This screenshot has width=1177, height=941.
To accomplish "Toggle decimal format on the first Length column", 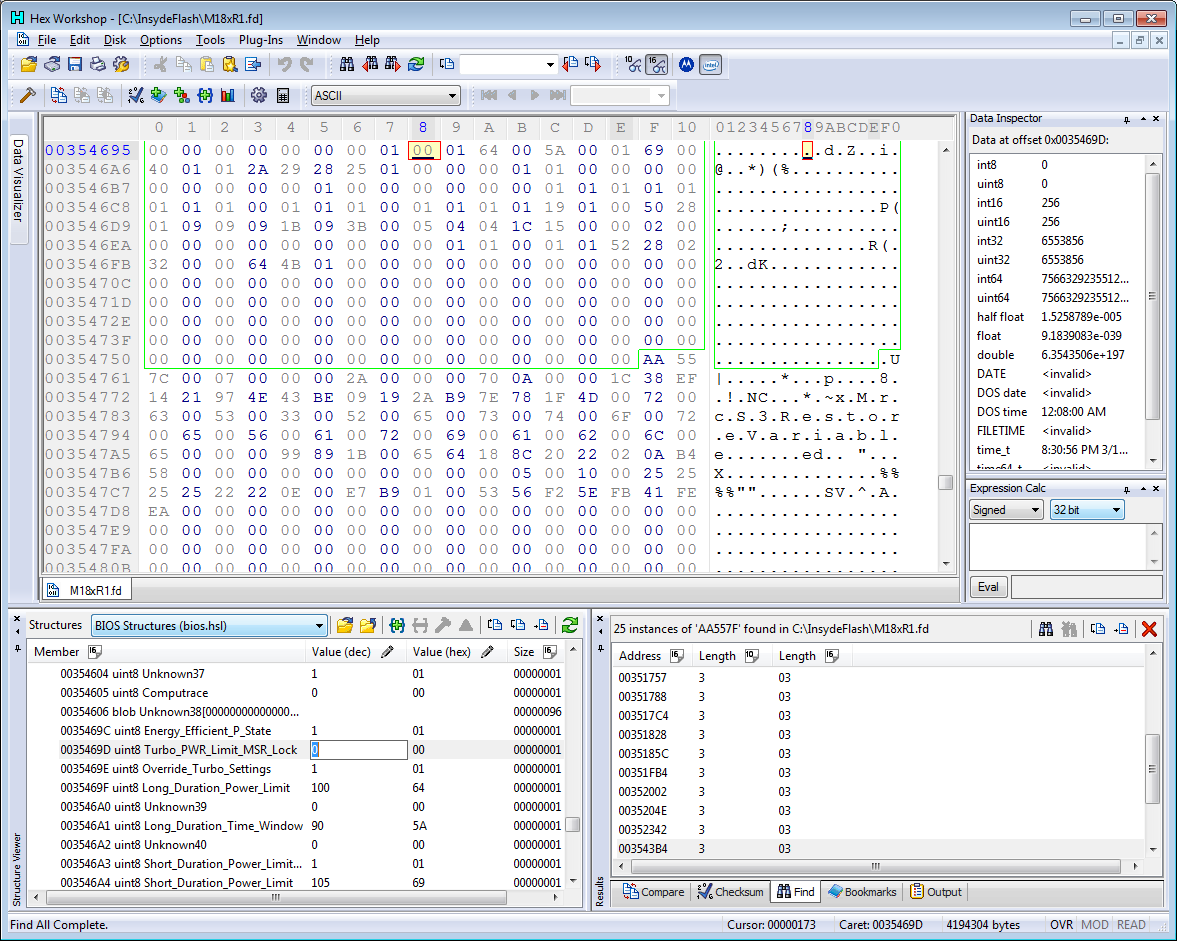I will [x=752, y=656].
